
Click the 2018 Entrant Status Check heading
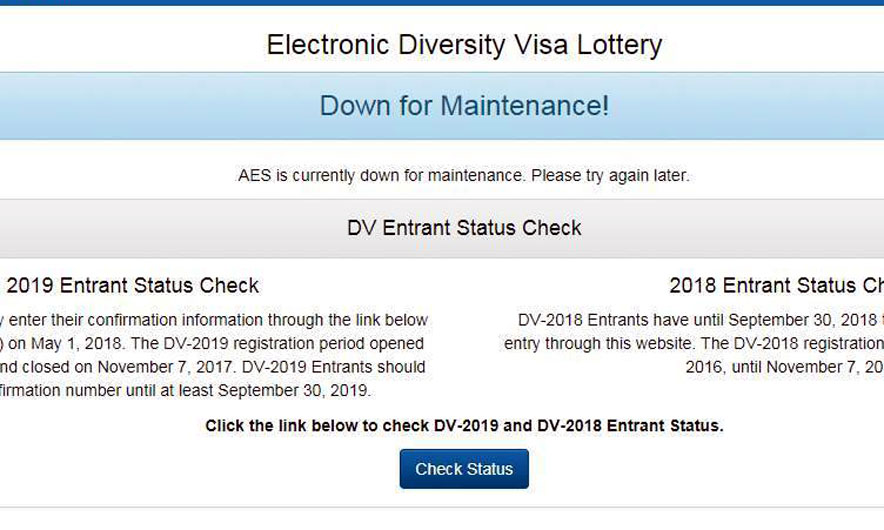coord(776,286)
